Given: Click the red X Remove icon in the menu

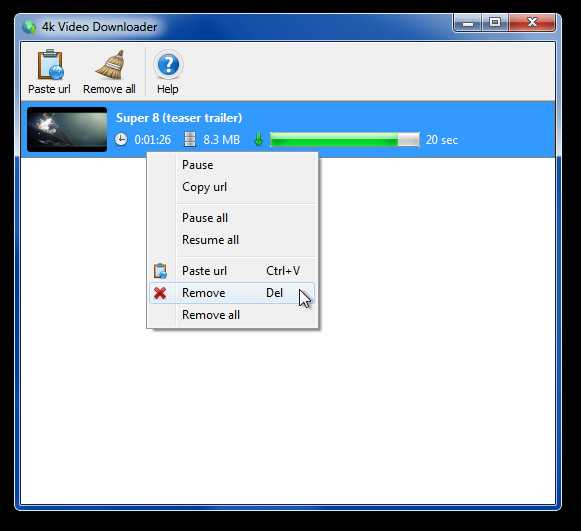Looking at the screenshot, I should pos(160,293).
